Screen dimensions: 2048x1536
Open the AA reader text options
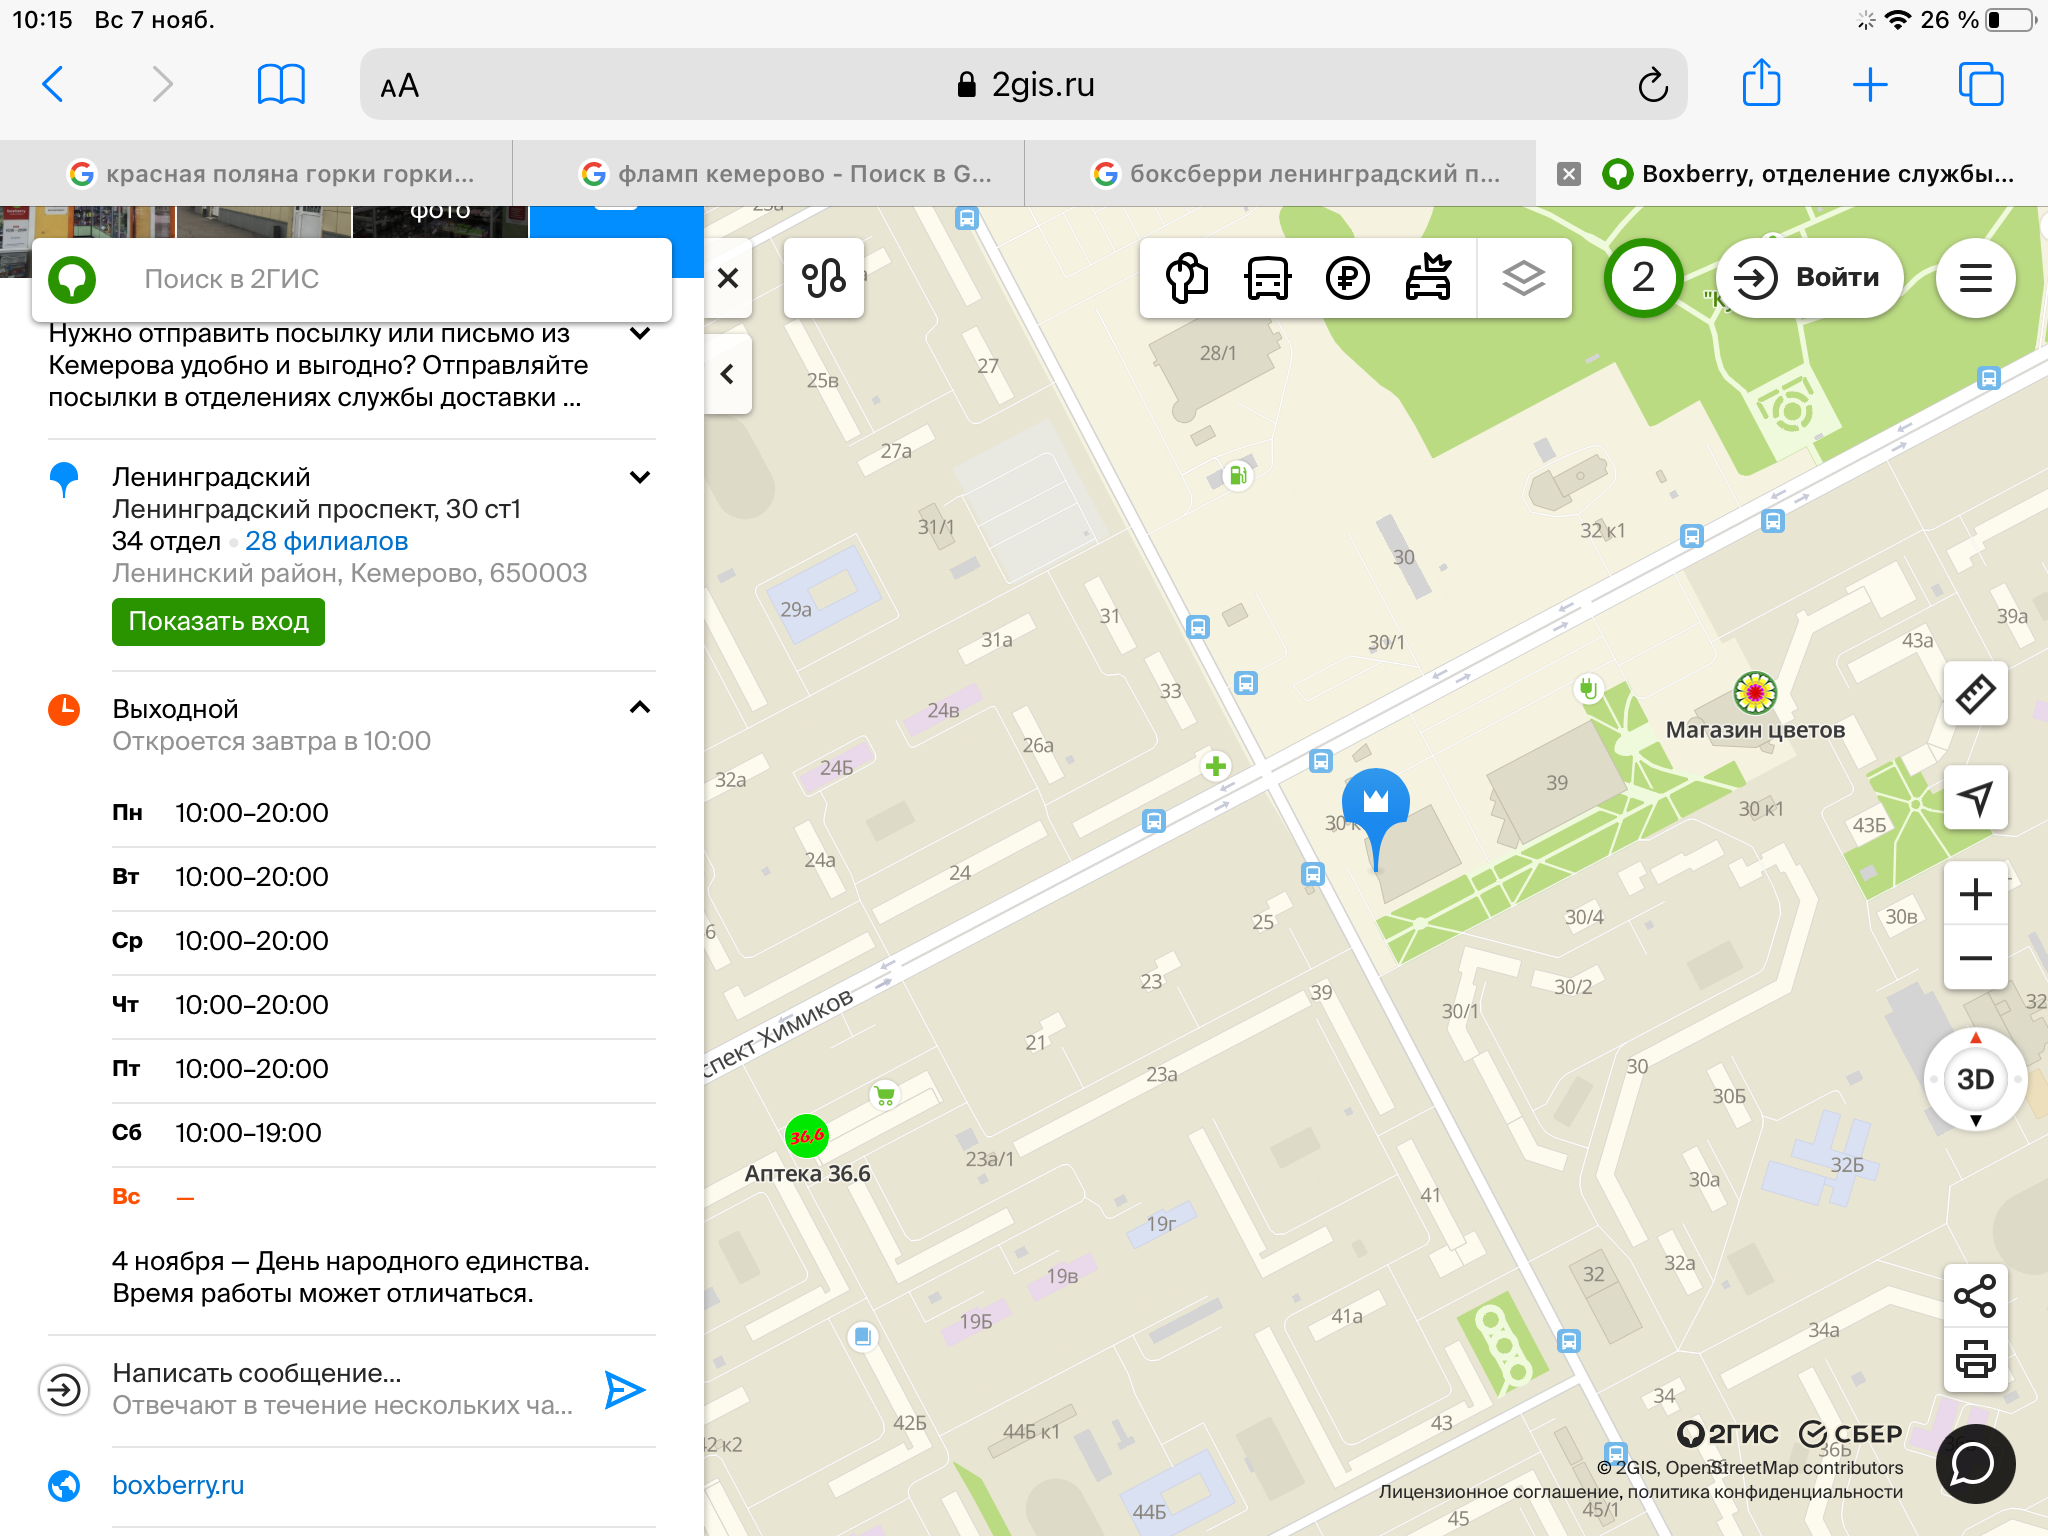(400, 86)
